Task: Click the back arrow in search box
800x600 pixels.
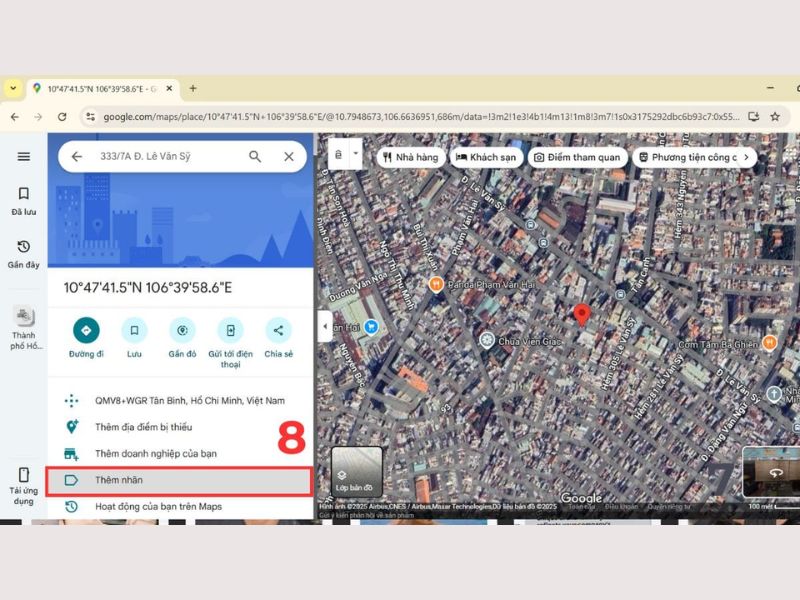Action: click(77, 157)
